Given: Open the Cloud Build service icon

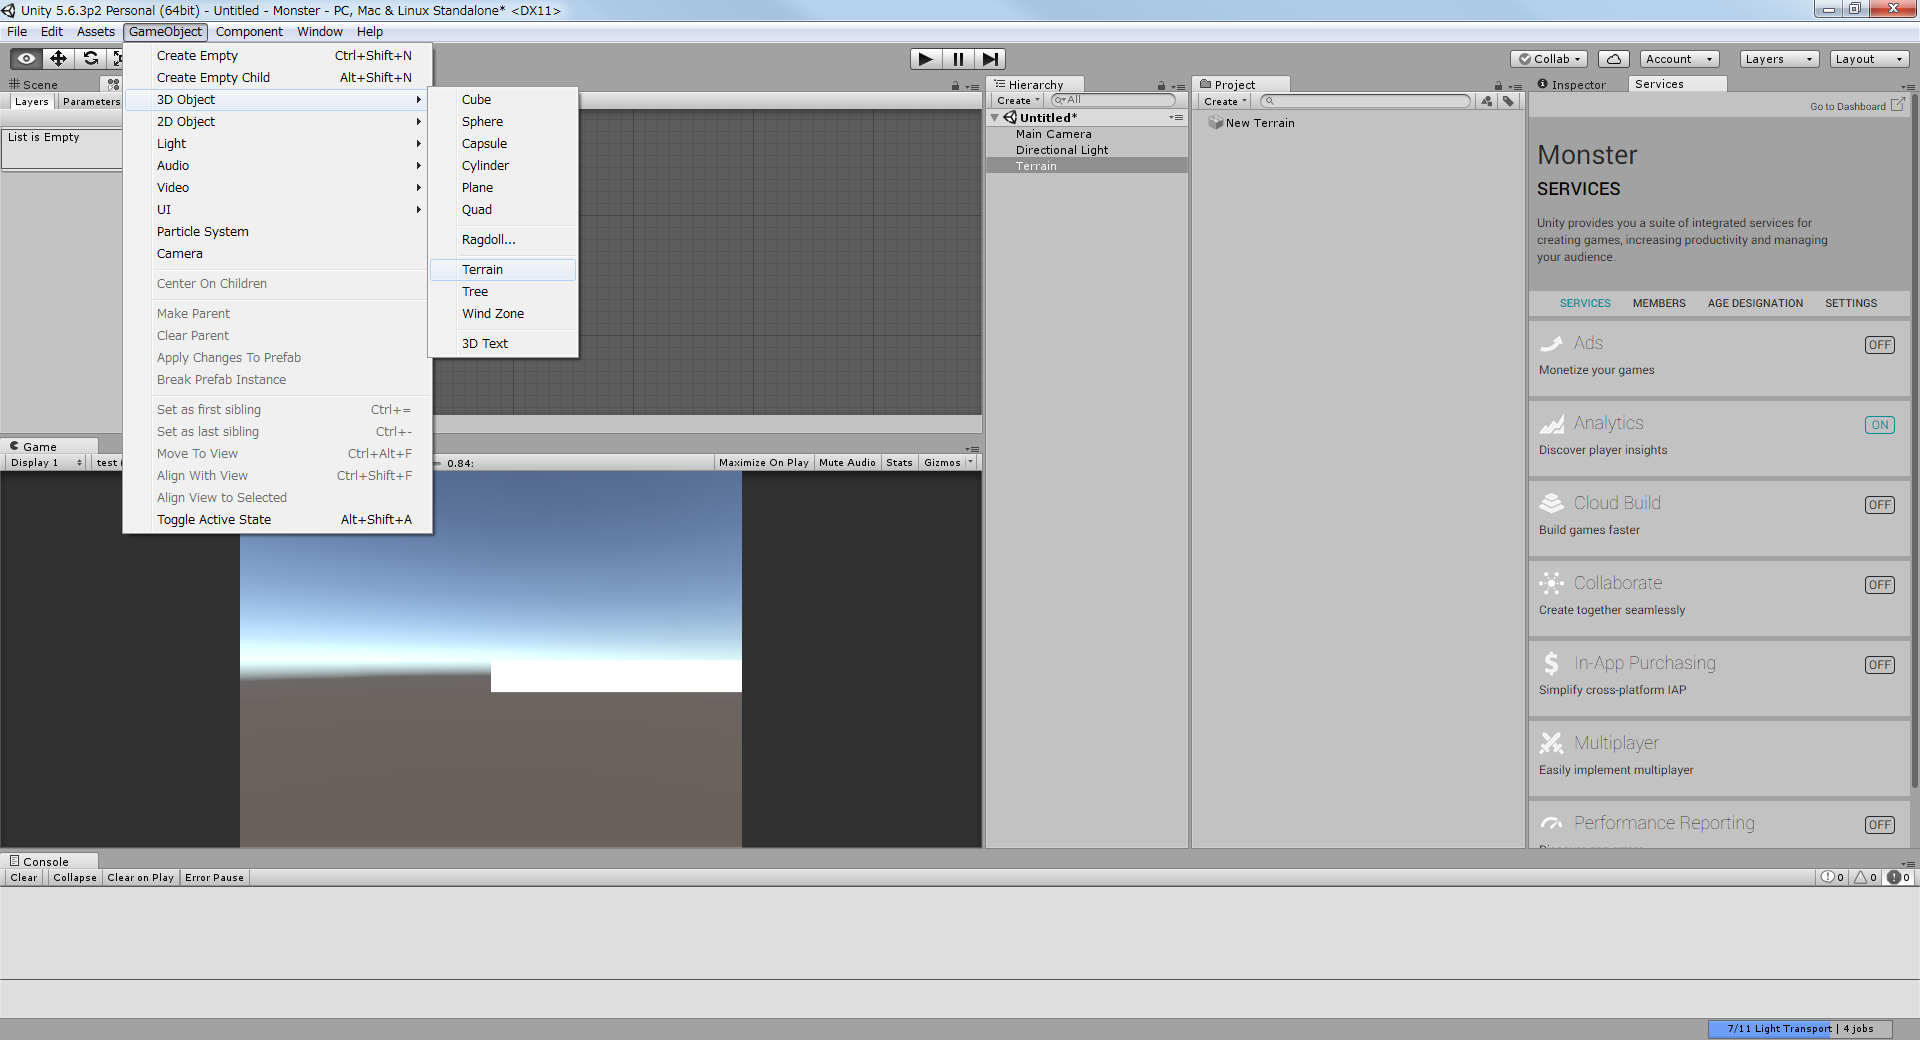Looking at the screenshot, I should pos(1551,503).
